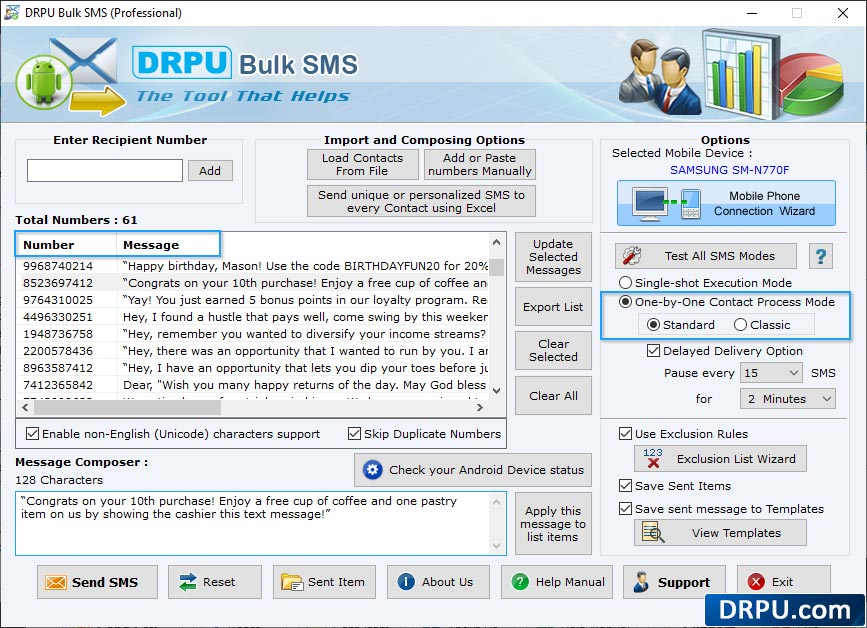Open the Pause every 15 SMS dropdown
Screen dimensions: 867x628
(771, 373)
